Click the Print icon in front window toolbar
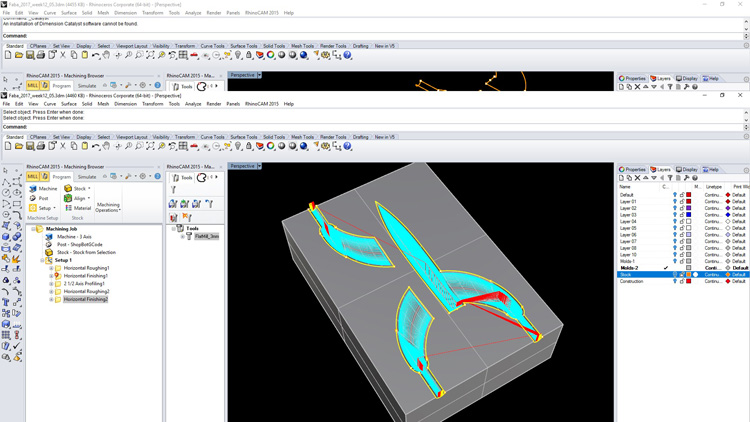The image size is (750, 422). coord(41,146)
